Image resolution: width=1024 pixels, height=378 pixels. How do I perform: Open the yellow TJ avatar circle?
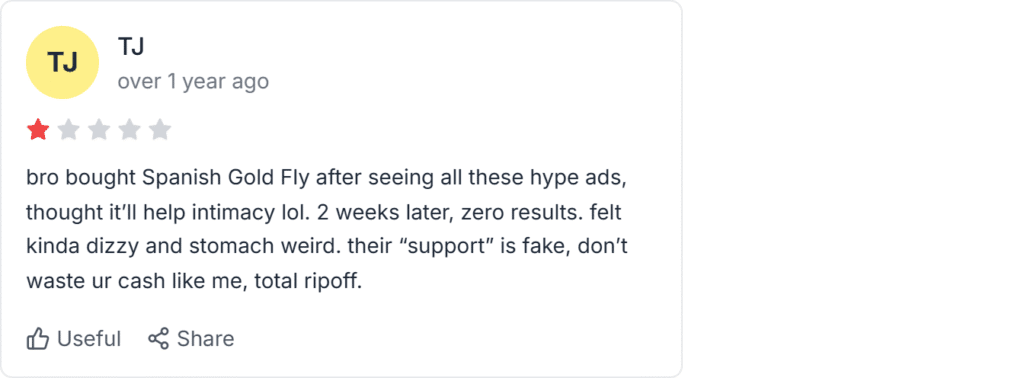pos(62,63)
